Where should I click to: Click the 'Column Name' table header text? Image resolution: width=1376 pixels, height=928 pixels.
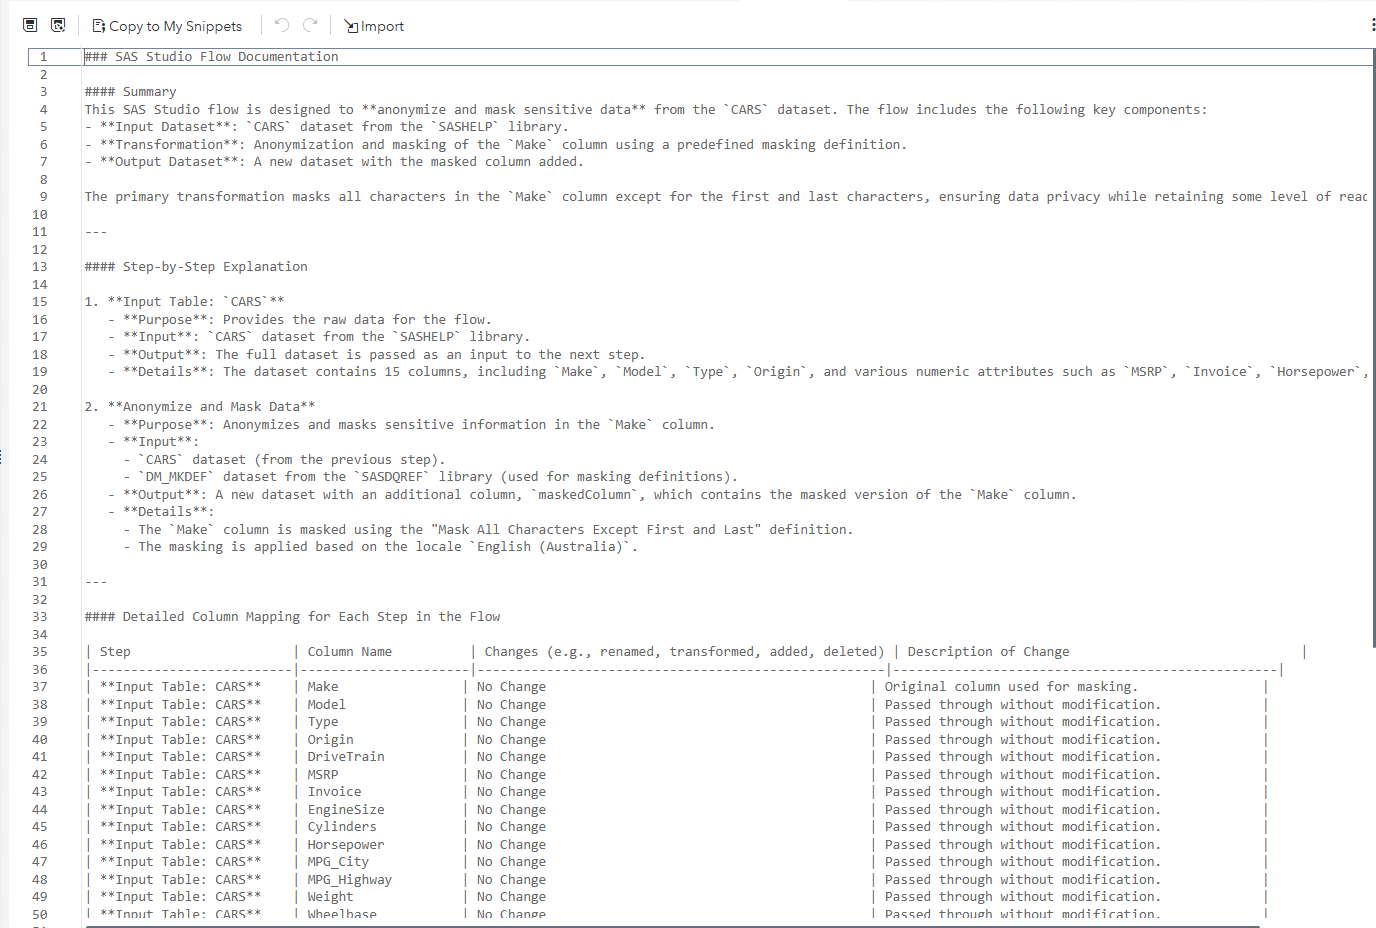350,652
